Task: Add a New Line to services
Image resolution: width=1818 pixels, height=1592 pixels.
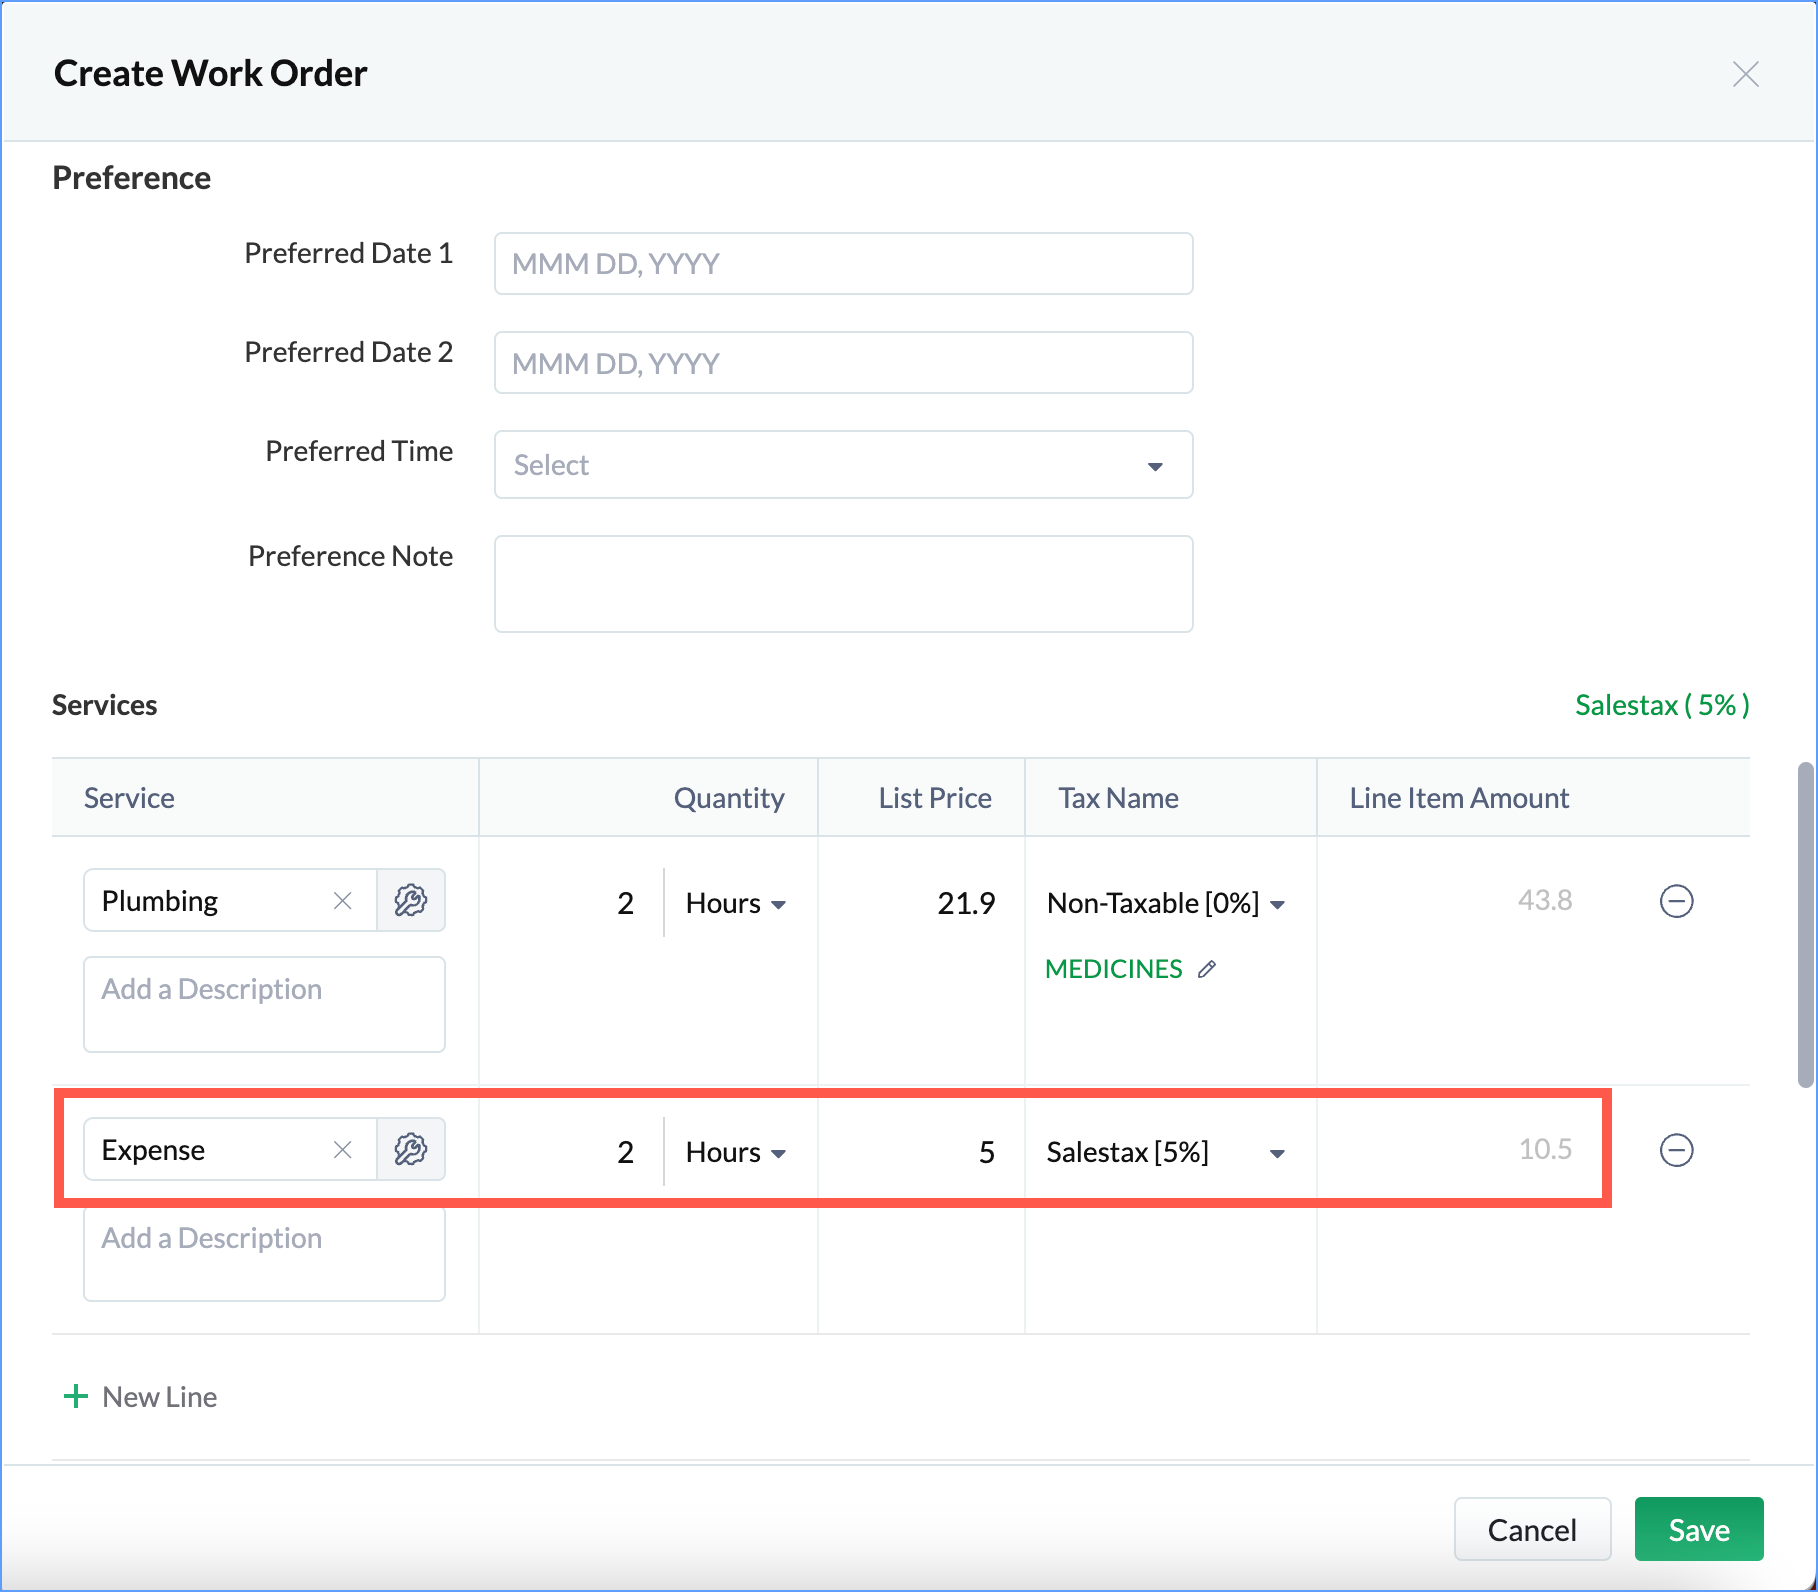Action: (x=140, y=1397)
